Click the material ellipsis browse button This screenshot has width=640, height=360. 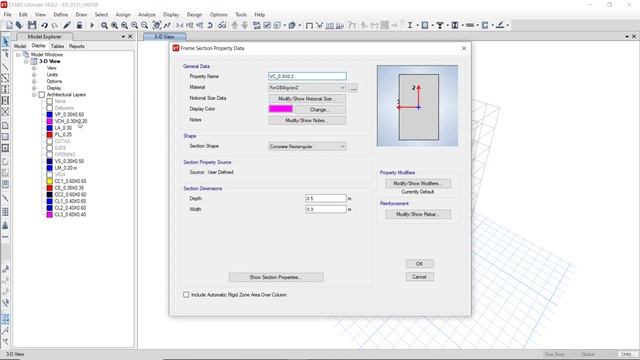pos(353,88)
